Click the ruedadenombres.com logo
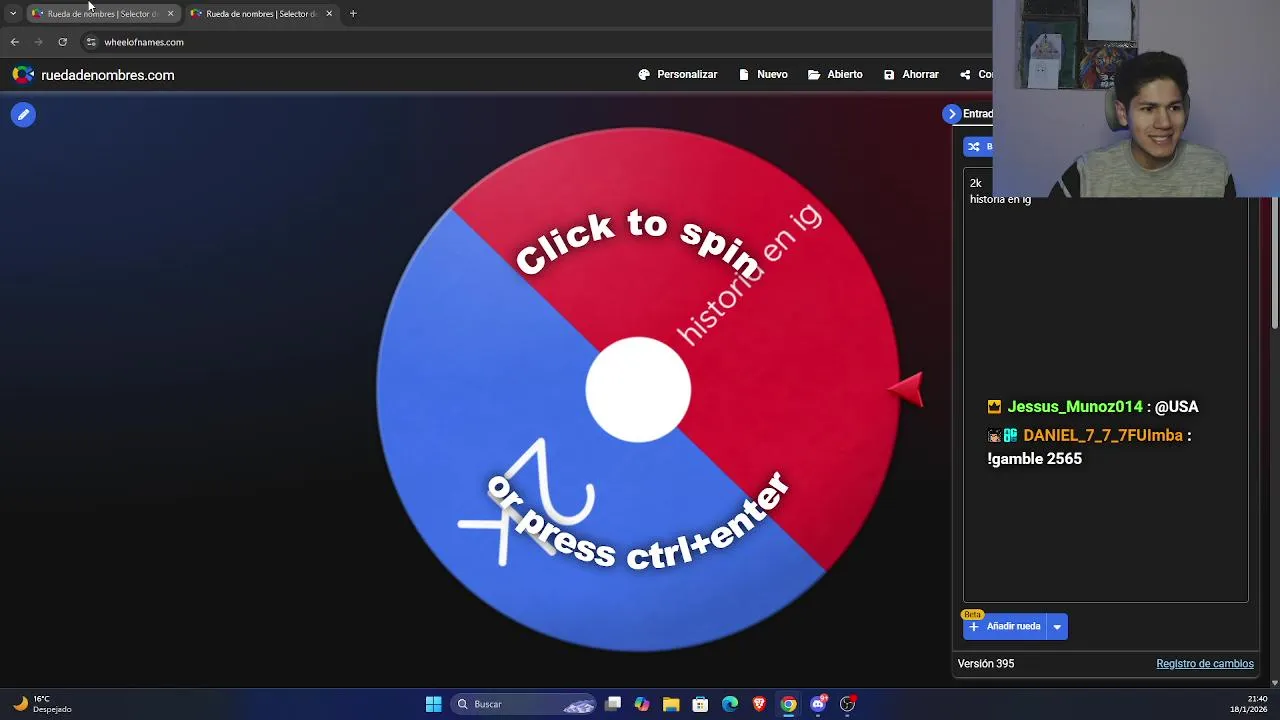Viewport: 1280px width, 720px height. coord(93,75)
